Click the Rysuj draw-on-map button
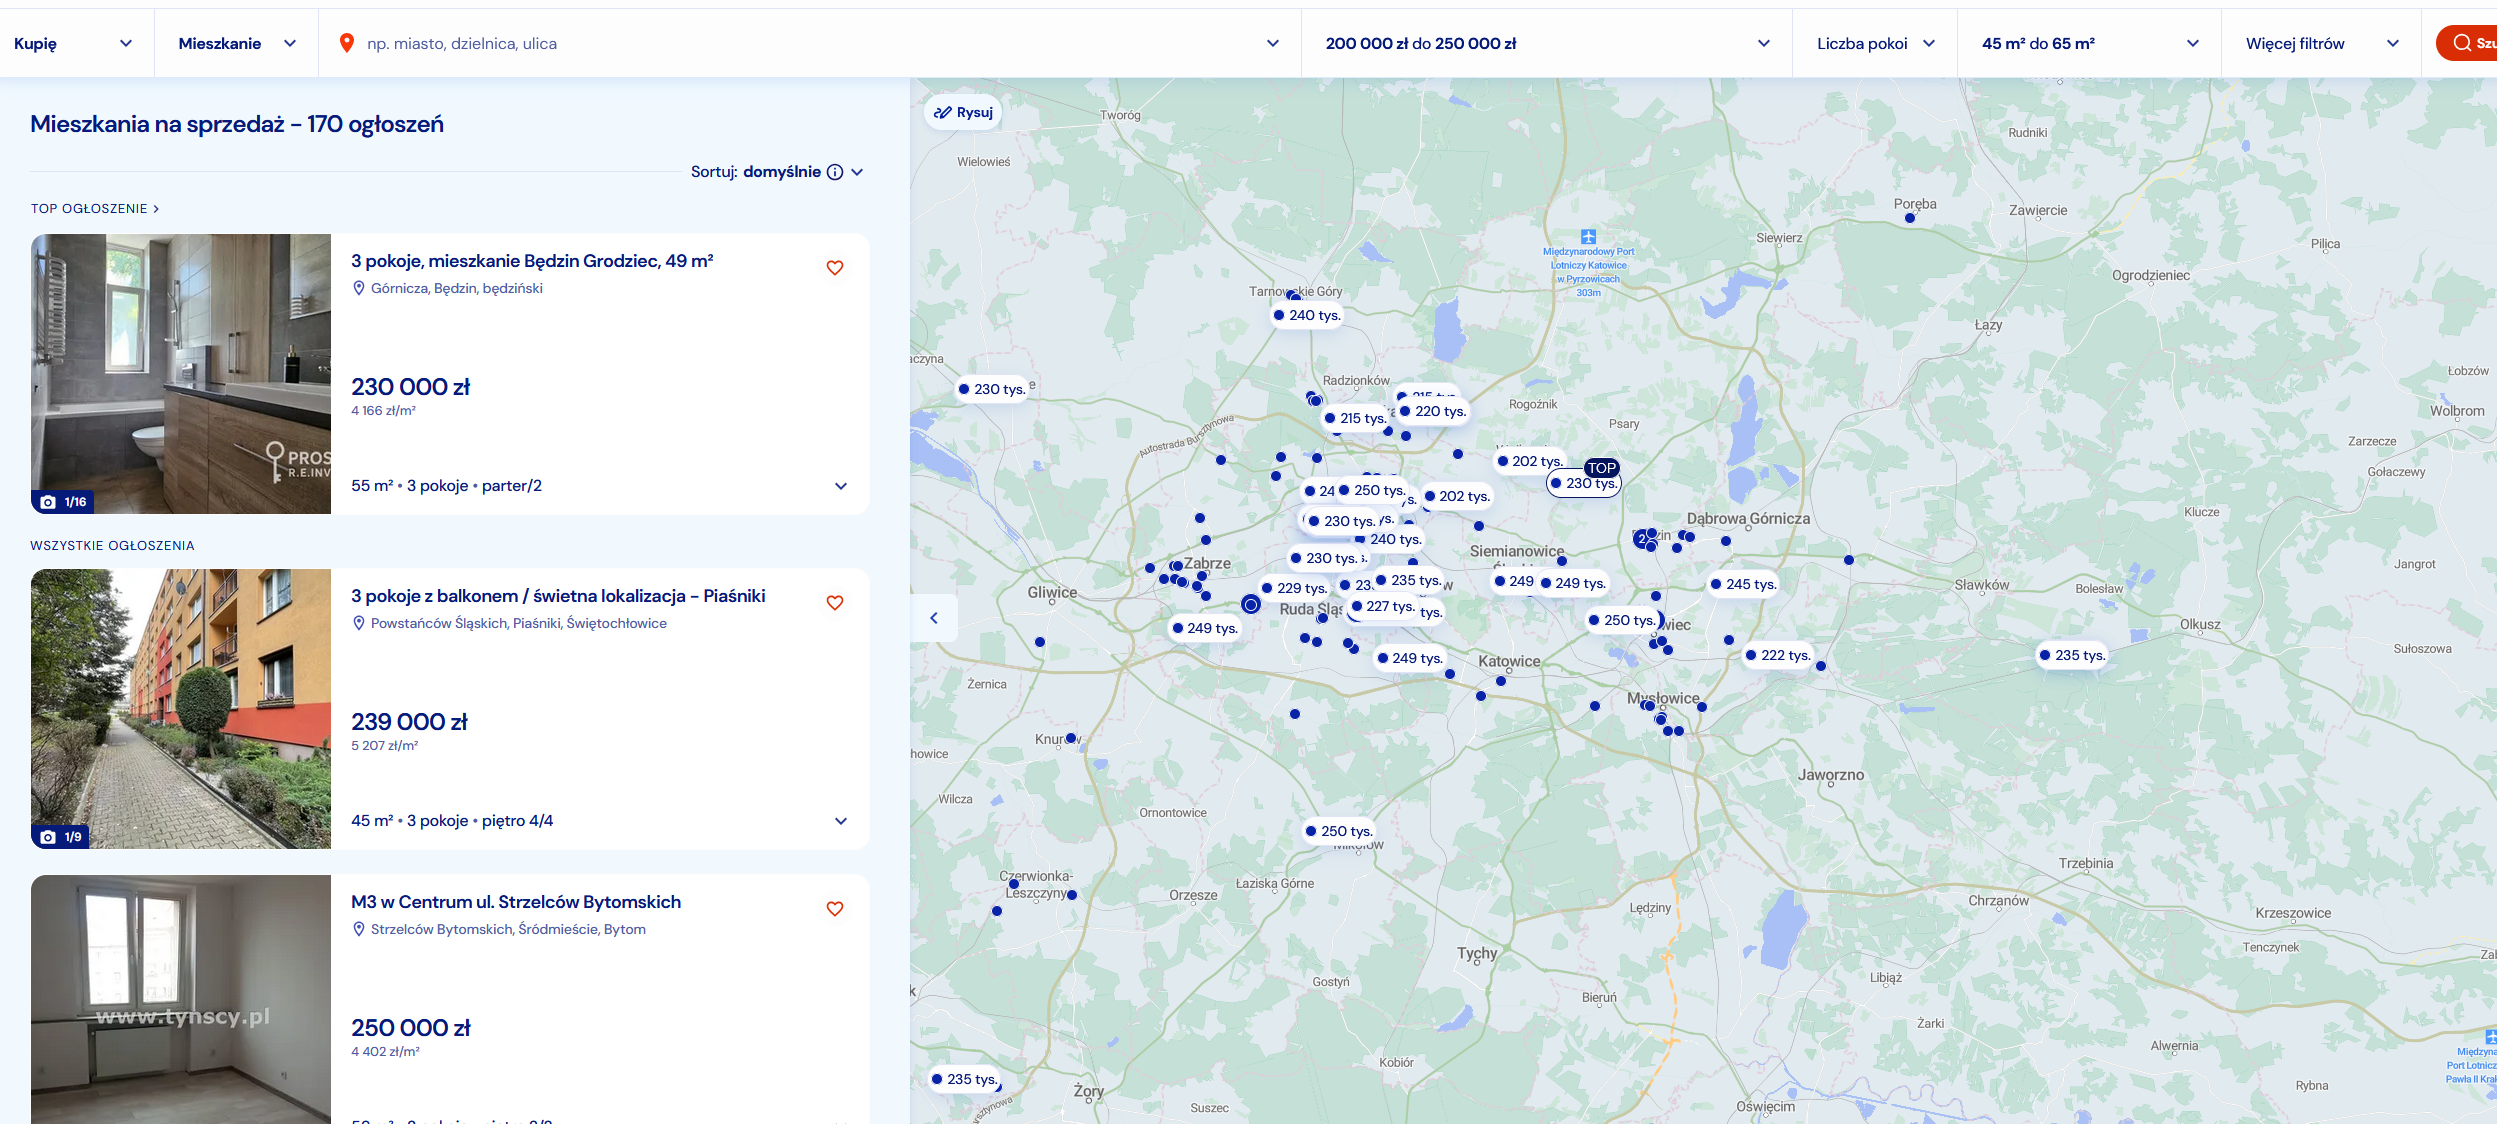This screenshot has width=2497, height=1124. 963,113
